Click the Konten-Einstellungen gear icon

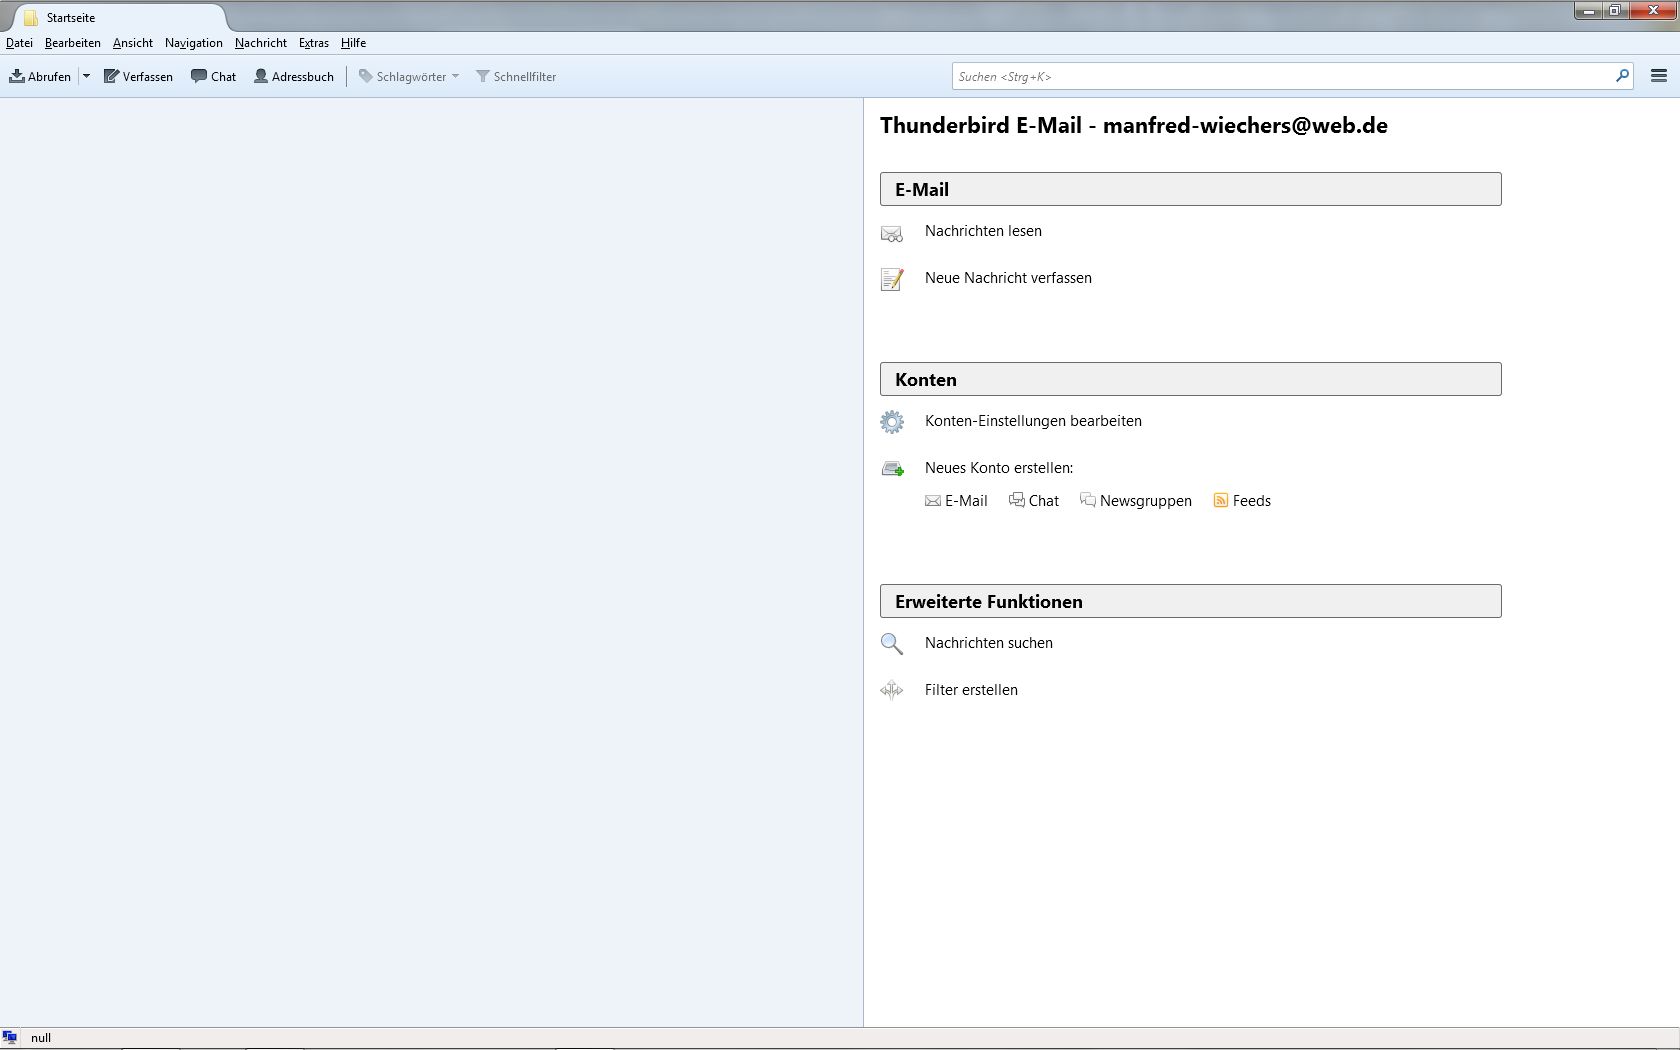892,422
